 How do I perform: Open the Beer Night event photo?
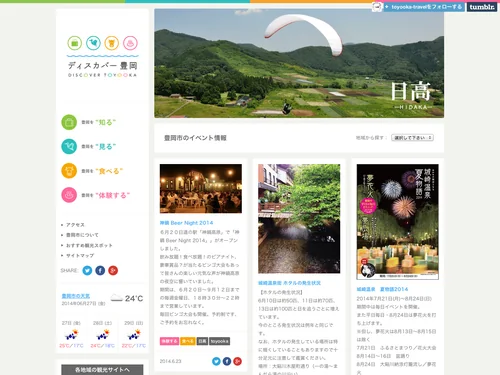point(201,188)
